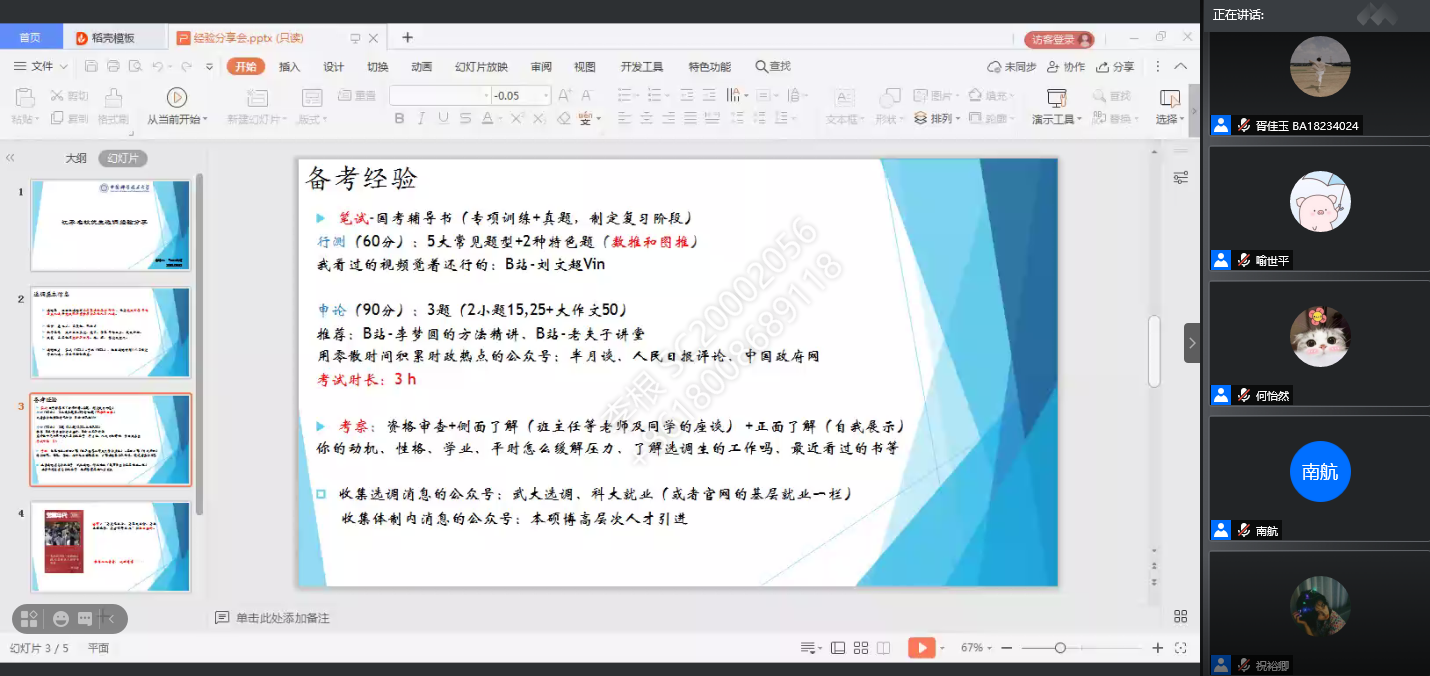The image size is (1430, 676).
Task: Switch to the 稻壳模板 tab
Action: coord(108,38)
